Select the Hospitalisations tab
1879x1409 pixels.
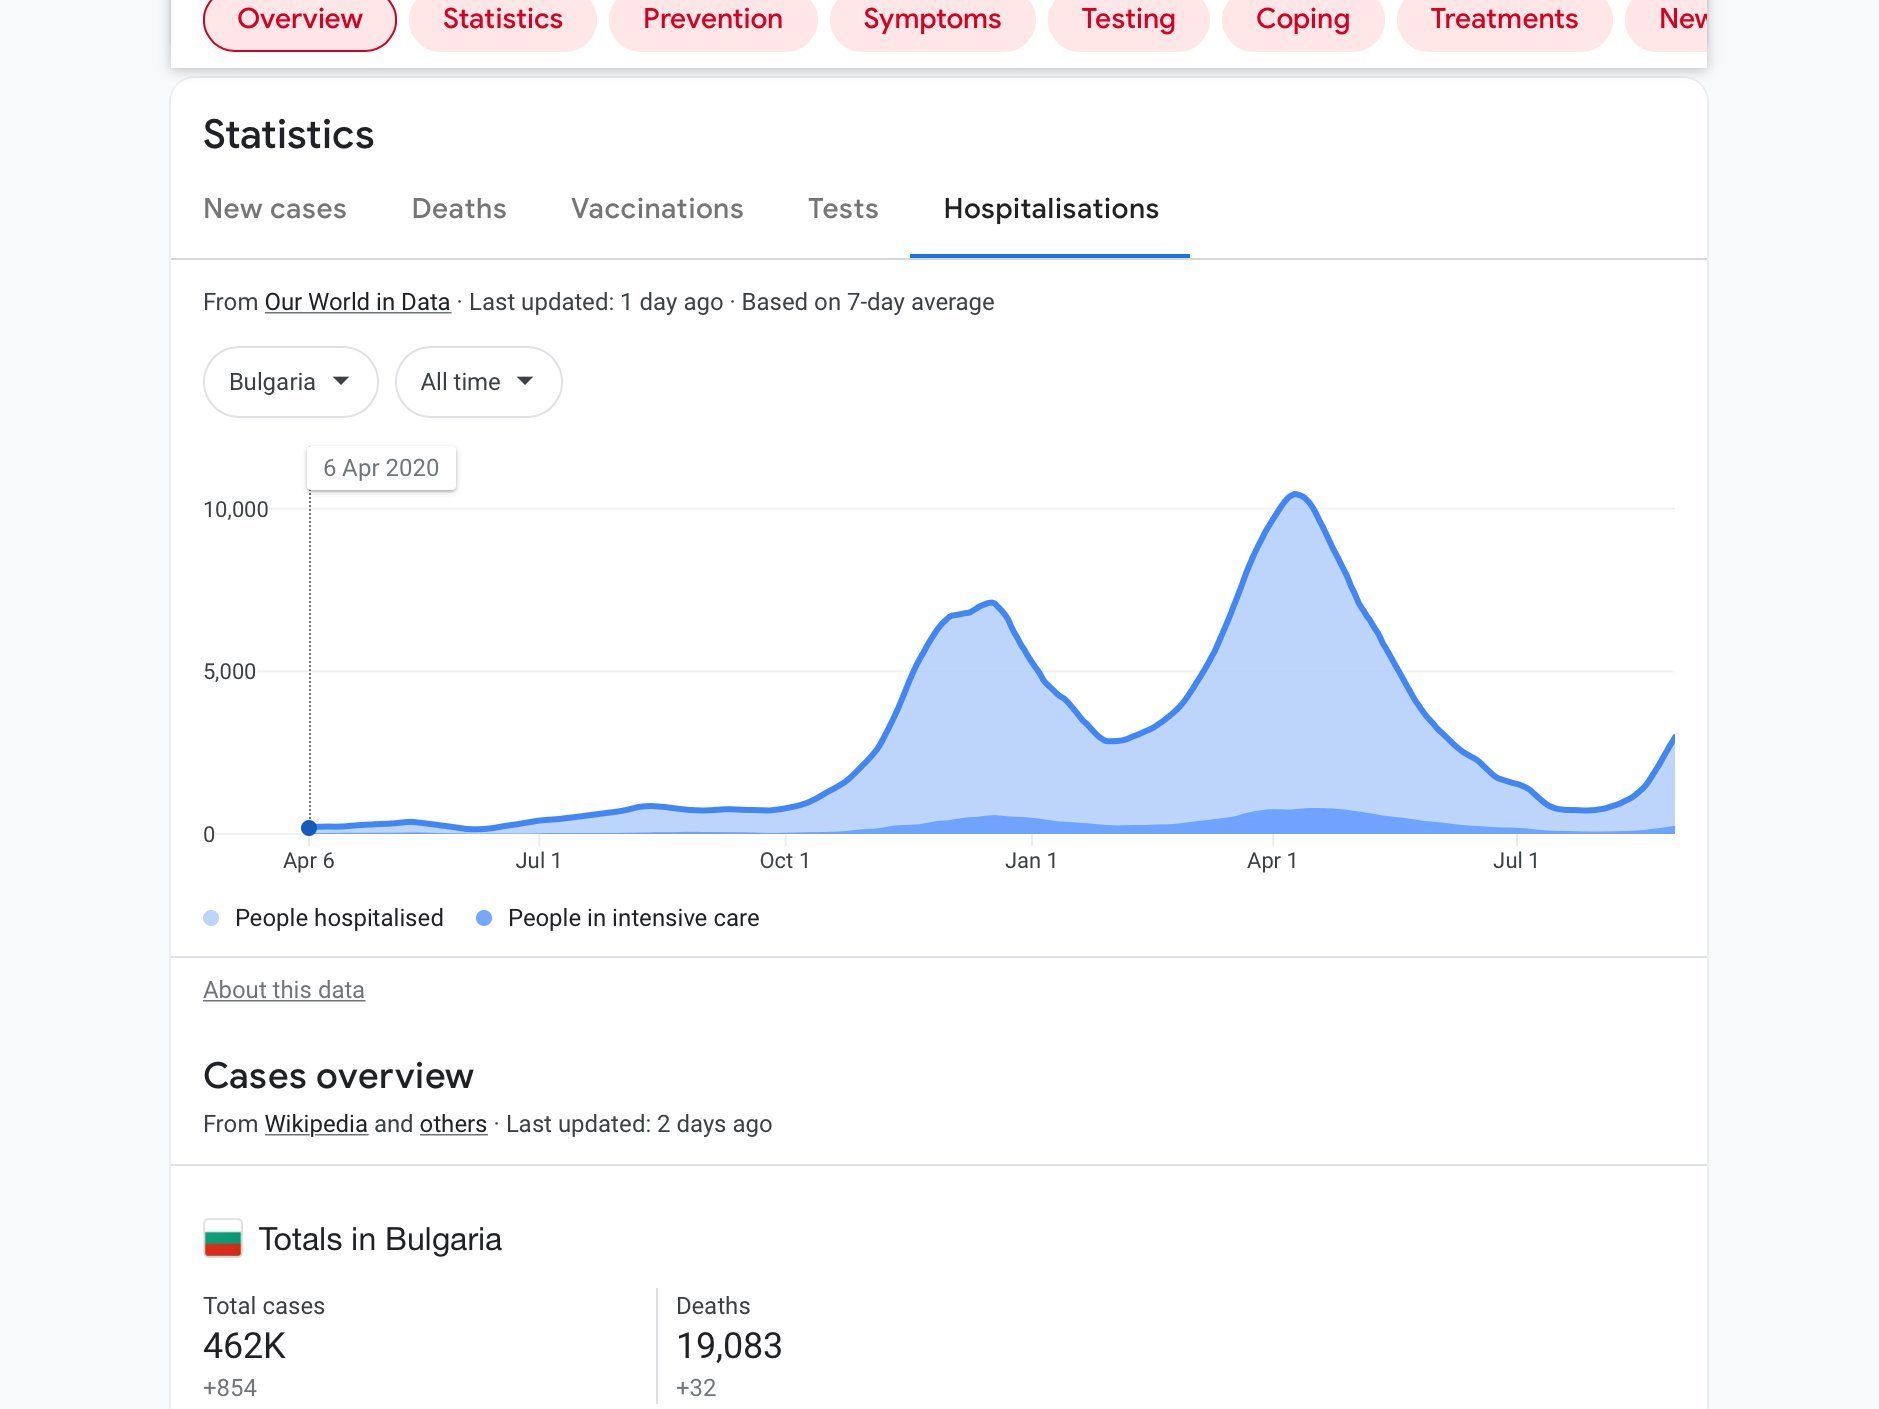point(1050,208)
